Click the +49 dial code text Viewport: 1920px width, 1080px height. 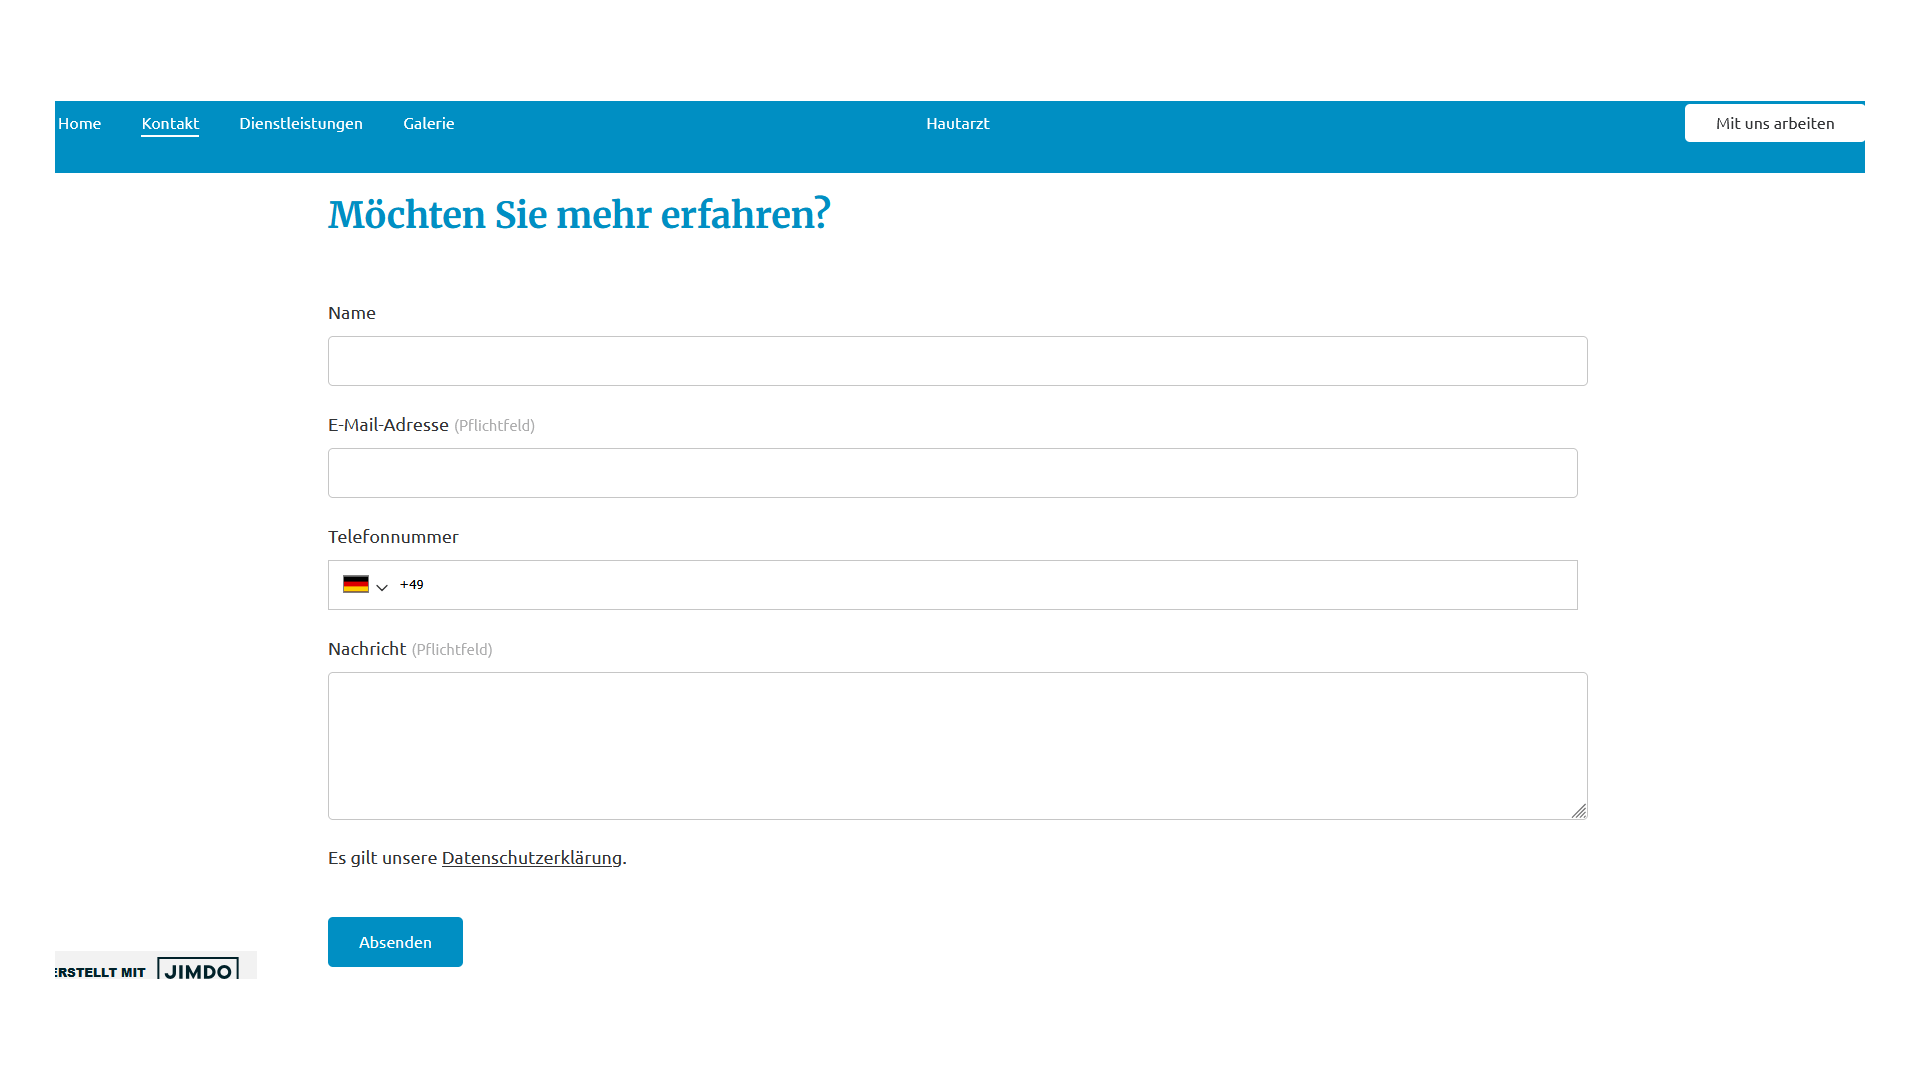tap(411, 585)
